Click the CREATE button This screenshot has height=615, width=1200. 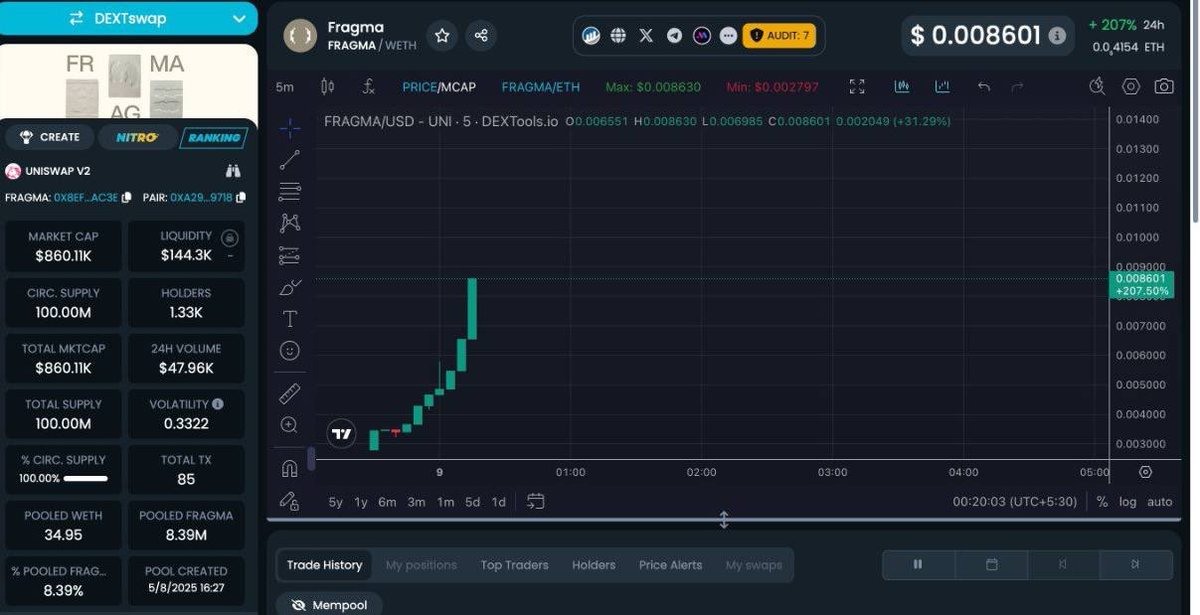pyautogui.click(x=50, y=137)
